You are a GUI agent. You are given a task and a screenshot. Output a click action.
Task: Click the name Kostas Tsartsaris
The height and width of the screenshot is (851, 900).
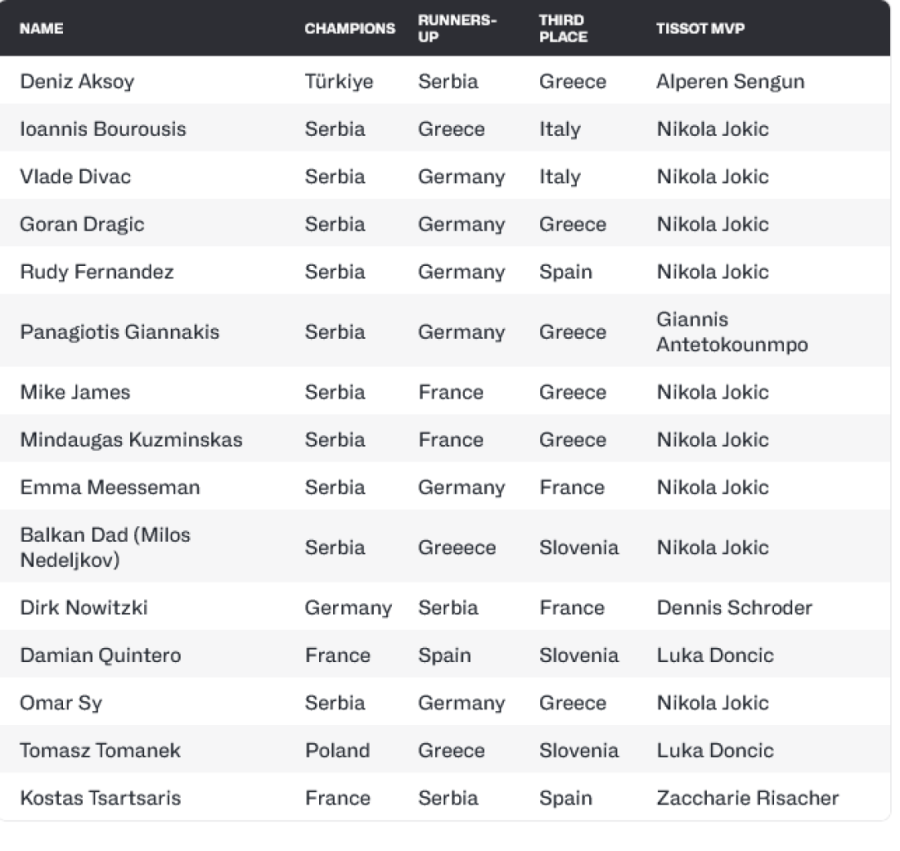point(100,799)
